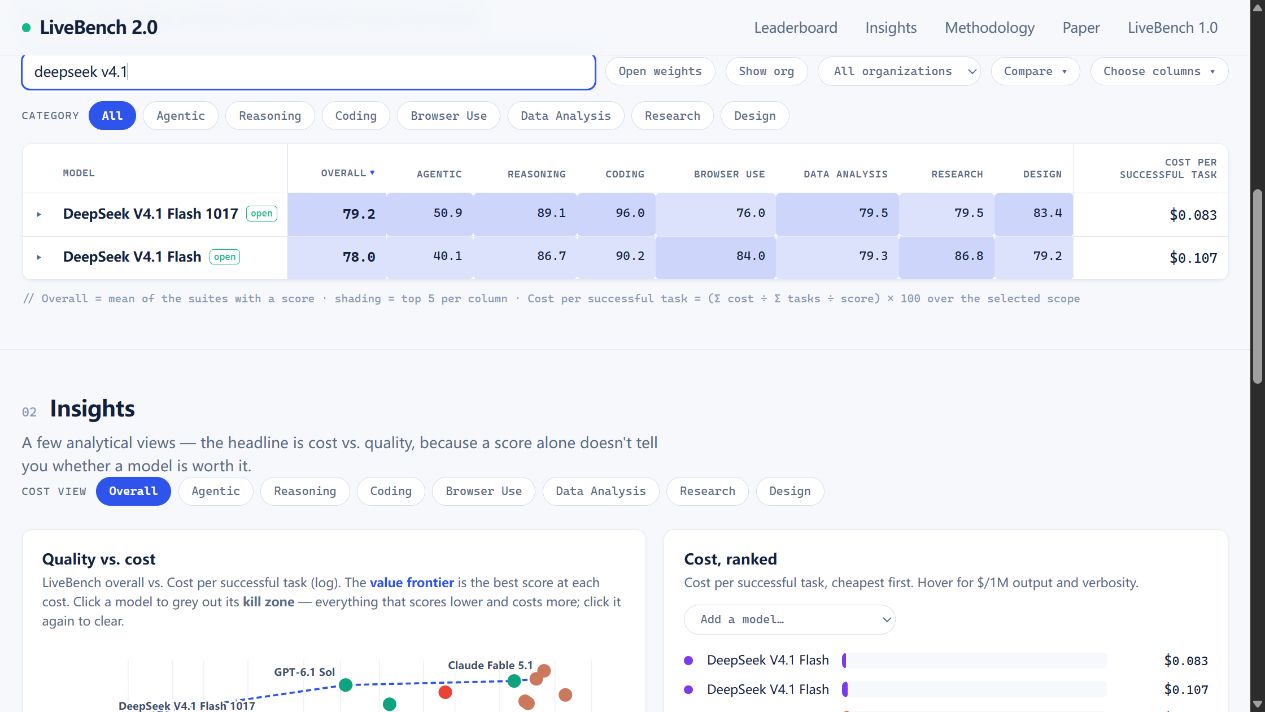The width and height of the screenshot is (1265, 712).
Task: Click the DeepSeek V4.1 Flash 1017 chart label
Action: point(187,706)
